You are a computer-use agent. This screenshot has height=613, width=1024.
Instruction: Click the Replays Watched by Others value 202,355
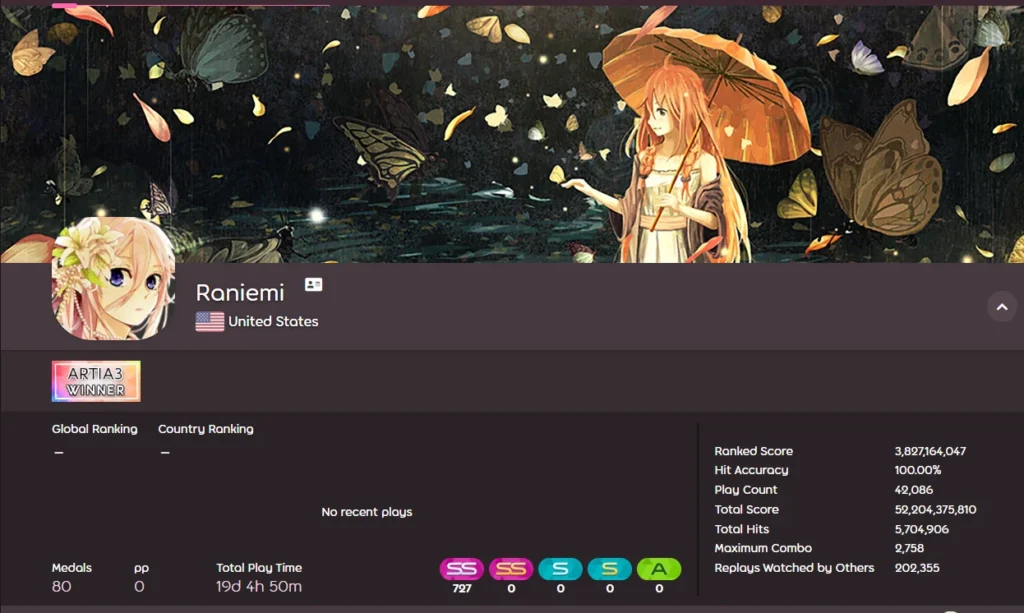[x=917, y=567]
